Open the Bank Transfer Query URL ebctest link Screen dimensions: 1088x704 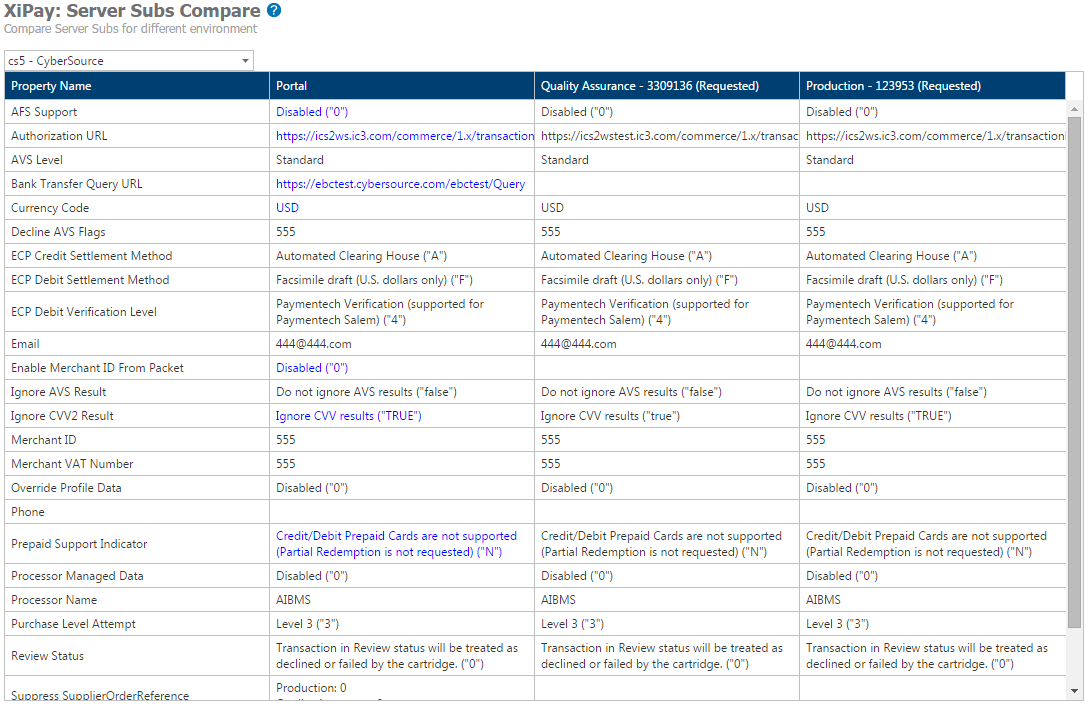pyautogui.click(x=400, y=184)
